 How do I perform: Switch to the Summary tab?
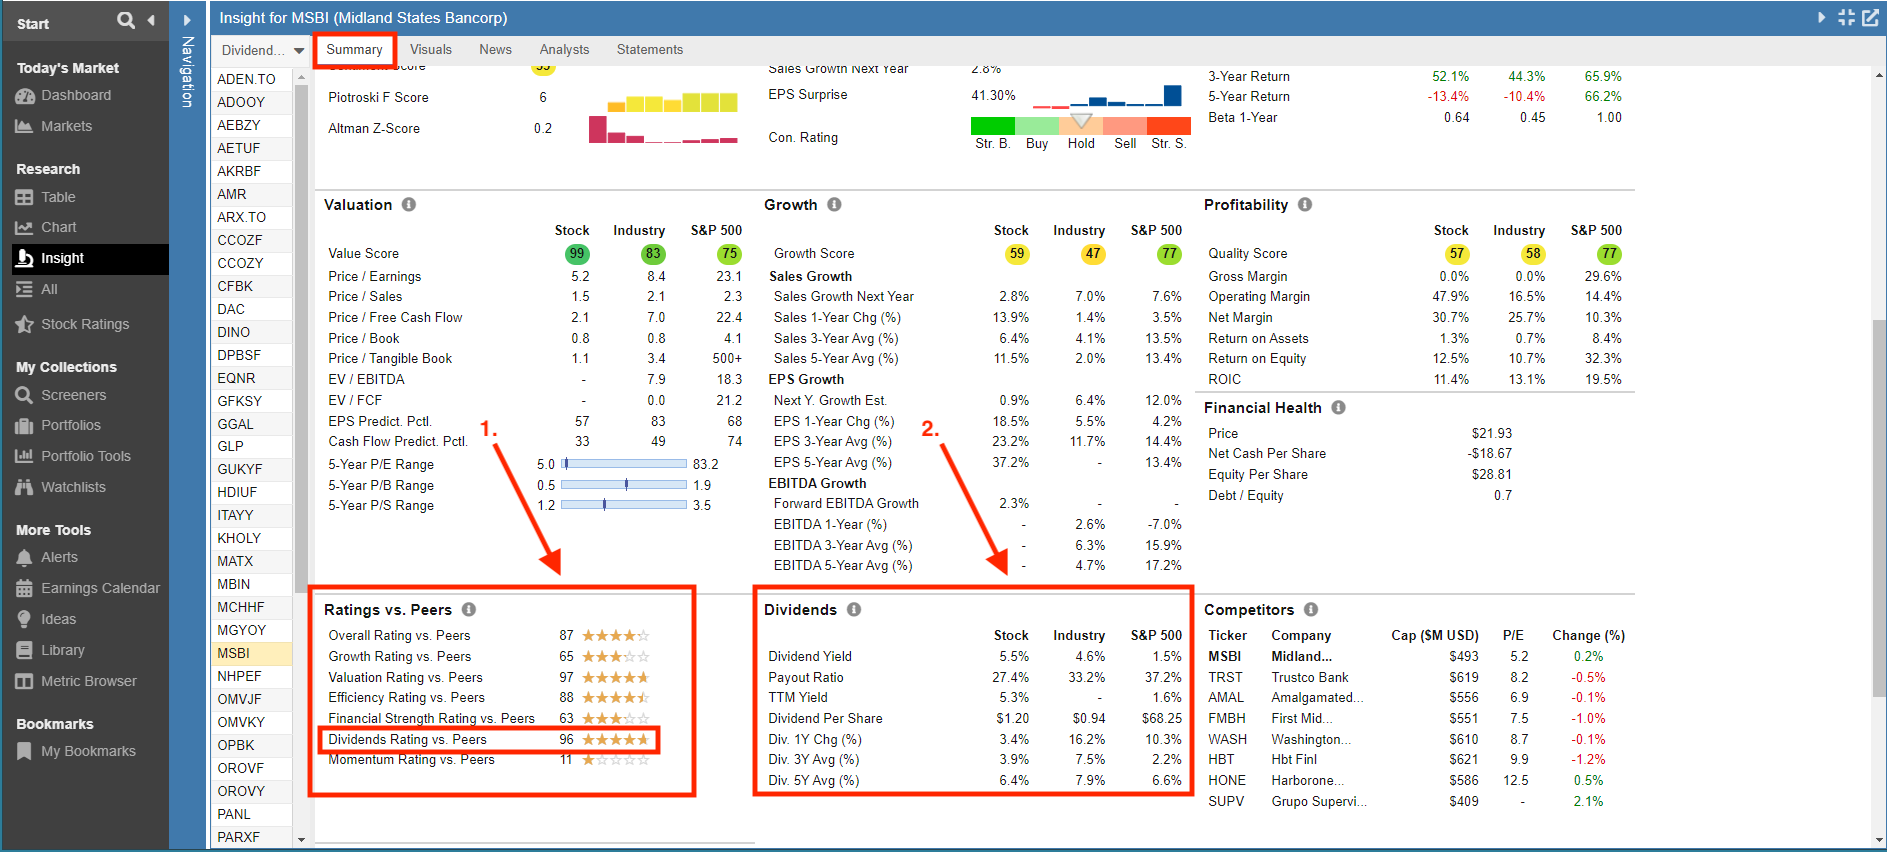tap(354, 49)
